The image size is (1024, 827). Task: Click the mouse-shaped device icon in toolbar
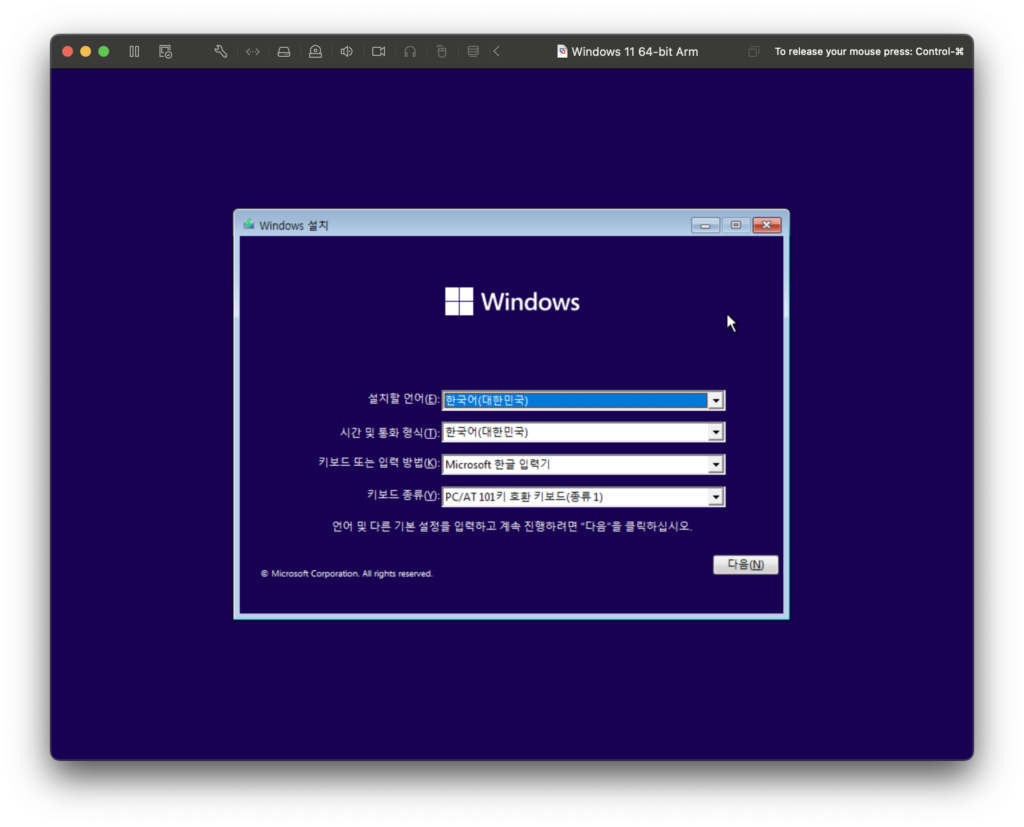coord(441,51)
